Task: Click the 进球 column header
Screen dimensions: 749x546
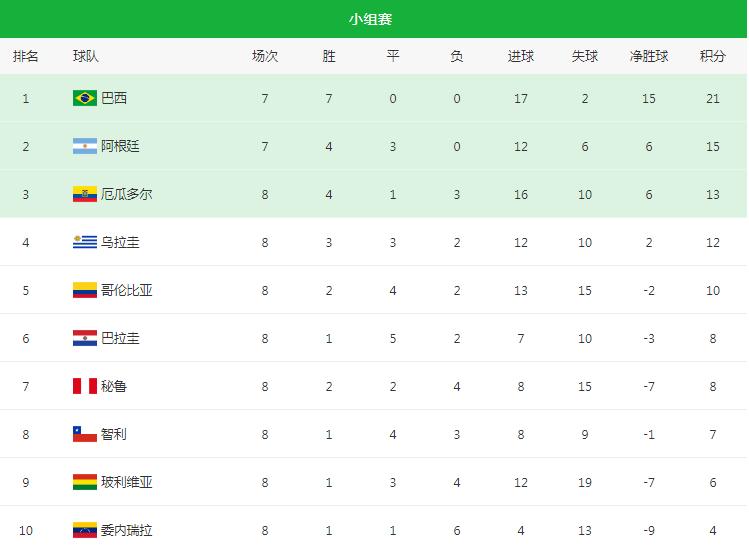Action: (521, 56)
